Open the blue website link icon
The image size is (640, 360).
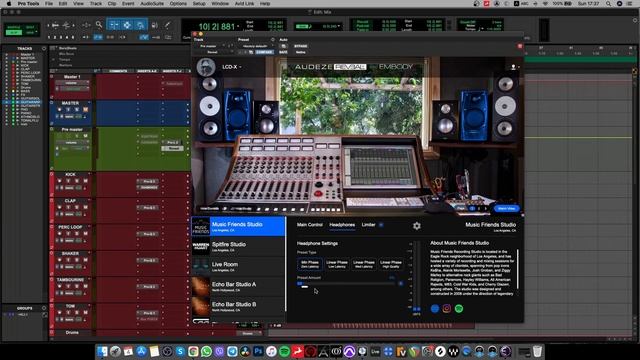pos(435,309)
